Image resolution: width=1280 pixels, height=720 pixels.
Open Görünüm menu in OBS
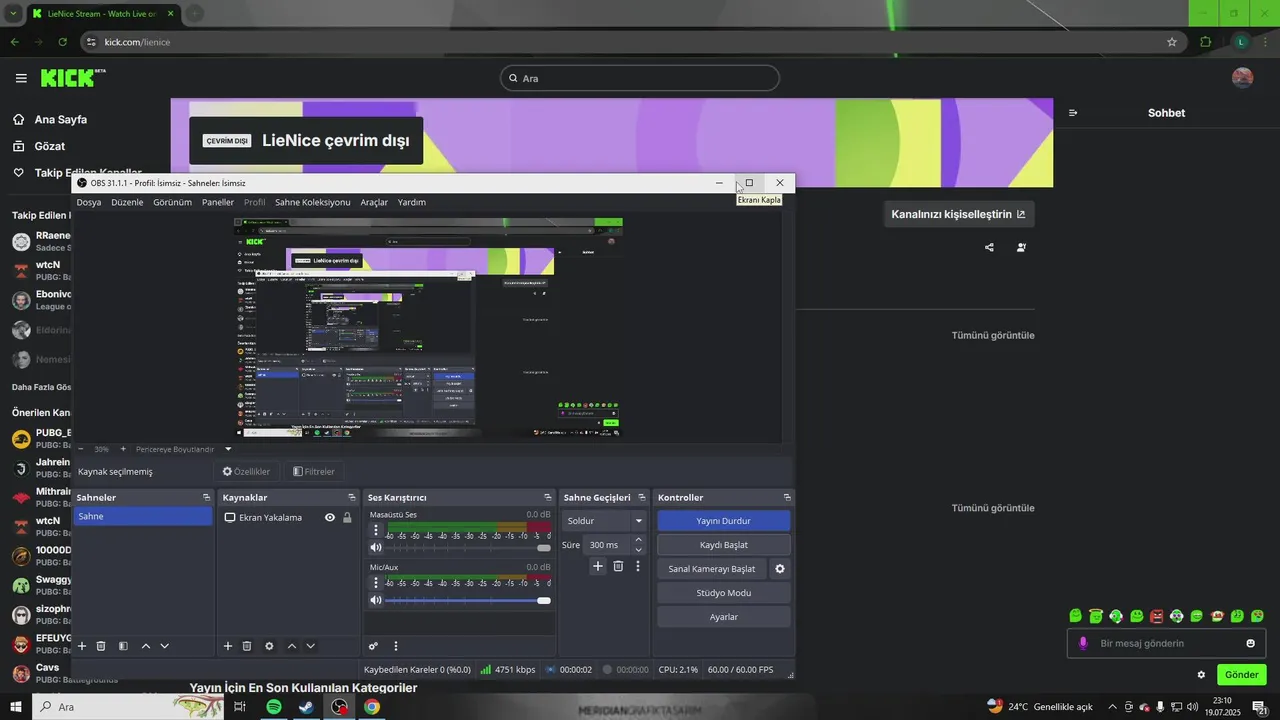(x=172, y=202)
